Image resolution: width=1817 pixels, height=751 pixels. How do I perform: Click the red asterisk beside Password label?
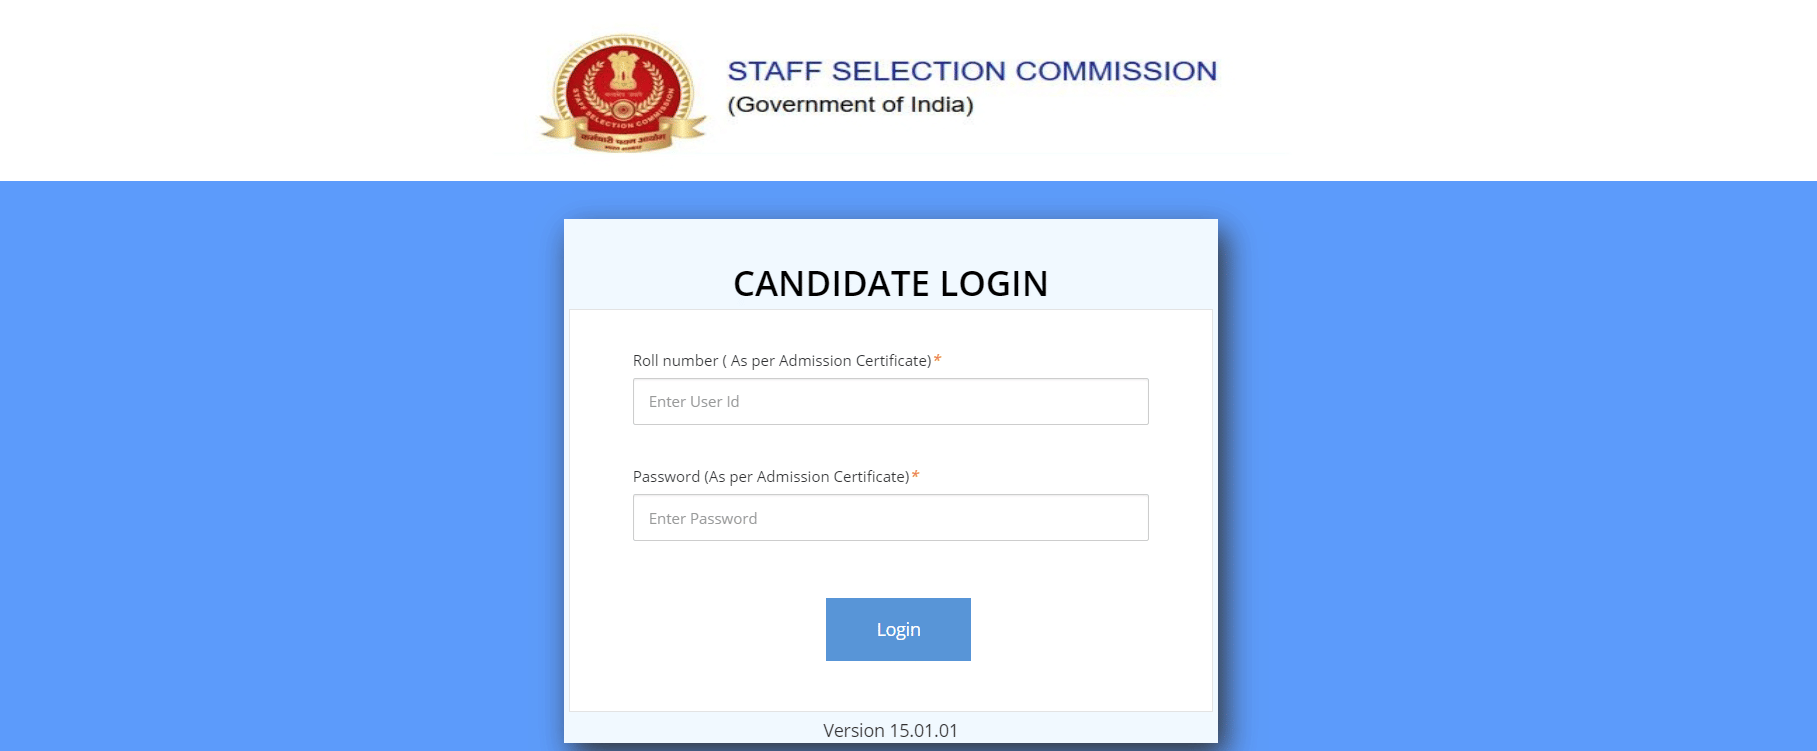pyautogui.click(x=915, y=476)
